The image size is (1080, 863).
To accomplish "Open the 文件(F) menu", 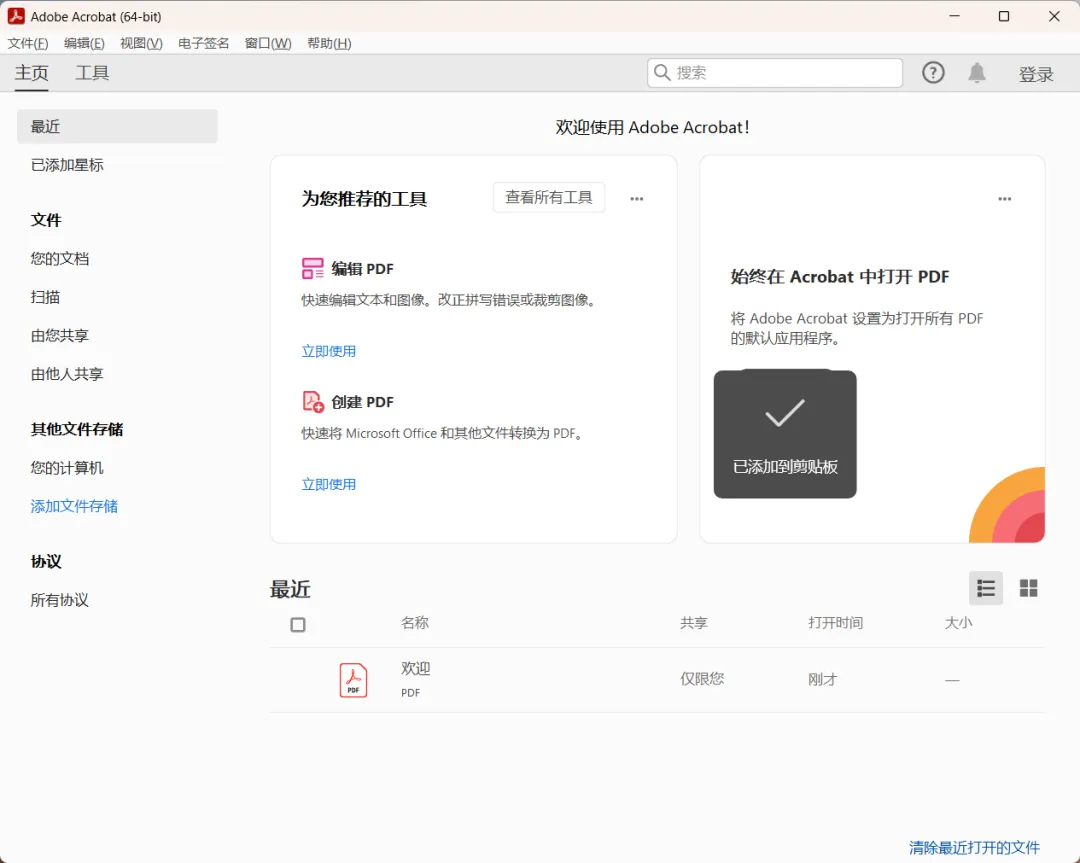I will (28, 43).
